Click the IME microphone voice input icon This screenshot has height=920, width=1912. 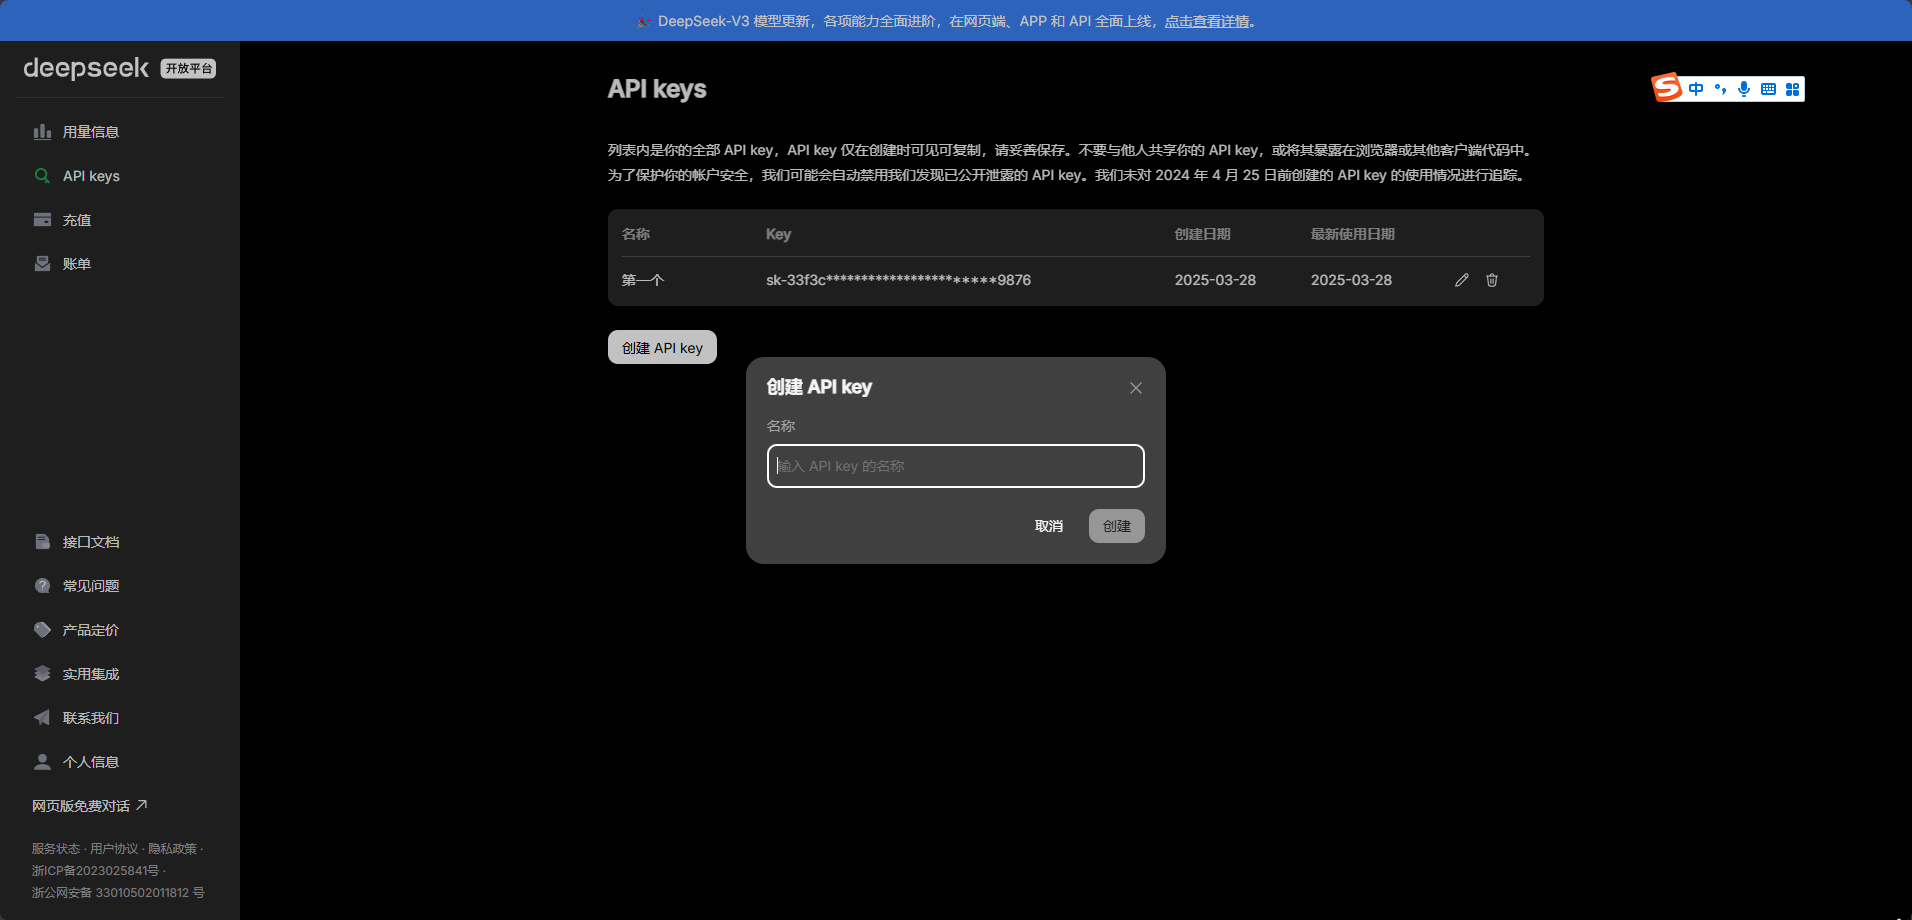1744,89
